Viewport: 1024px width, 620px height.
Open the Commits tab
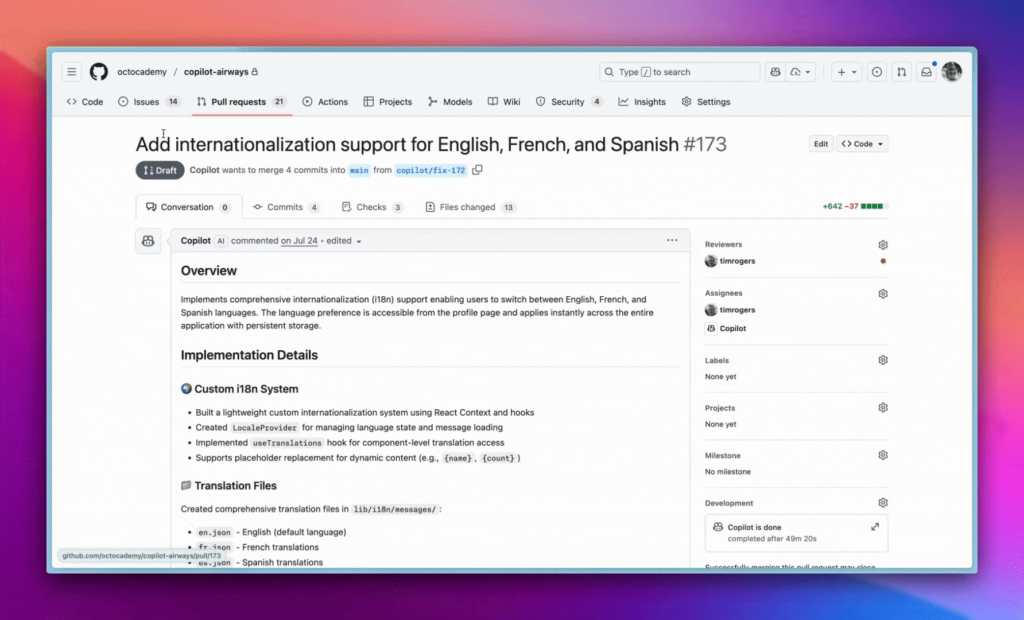(286, 207)
